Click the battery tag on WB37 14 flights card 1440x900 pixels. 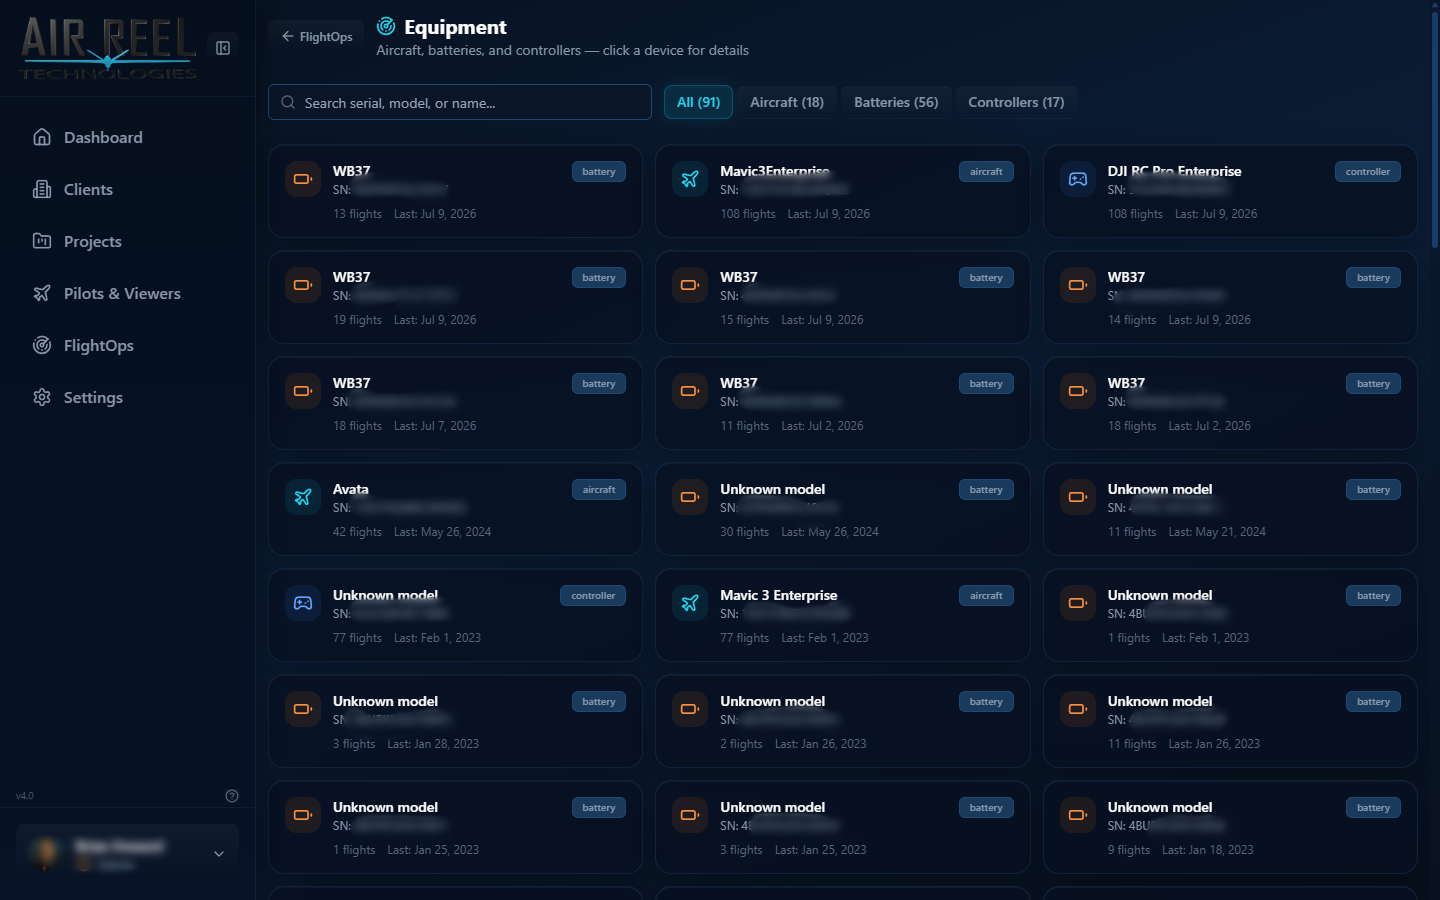point(1373,278)
